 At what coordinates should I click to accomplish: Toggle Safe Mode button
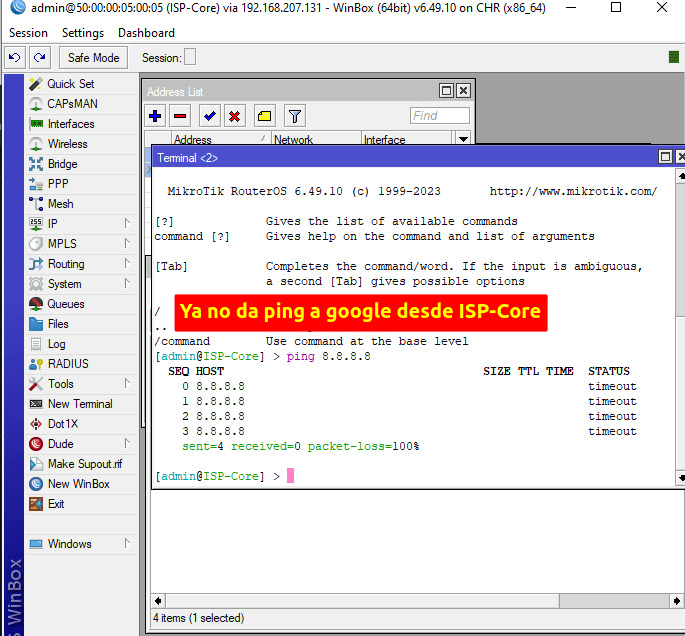93,58
